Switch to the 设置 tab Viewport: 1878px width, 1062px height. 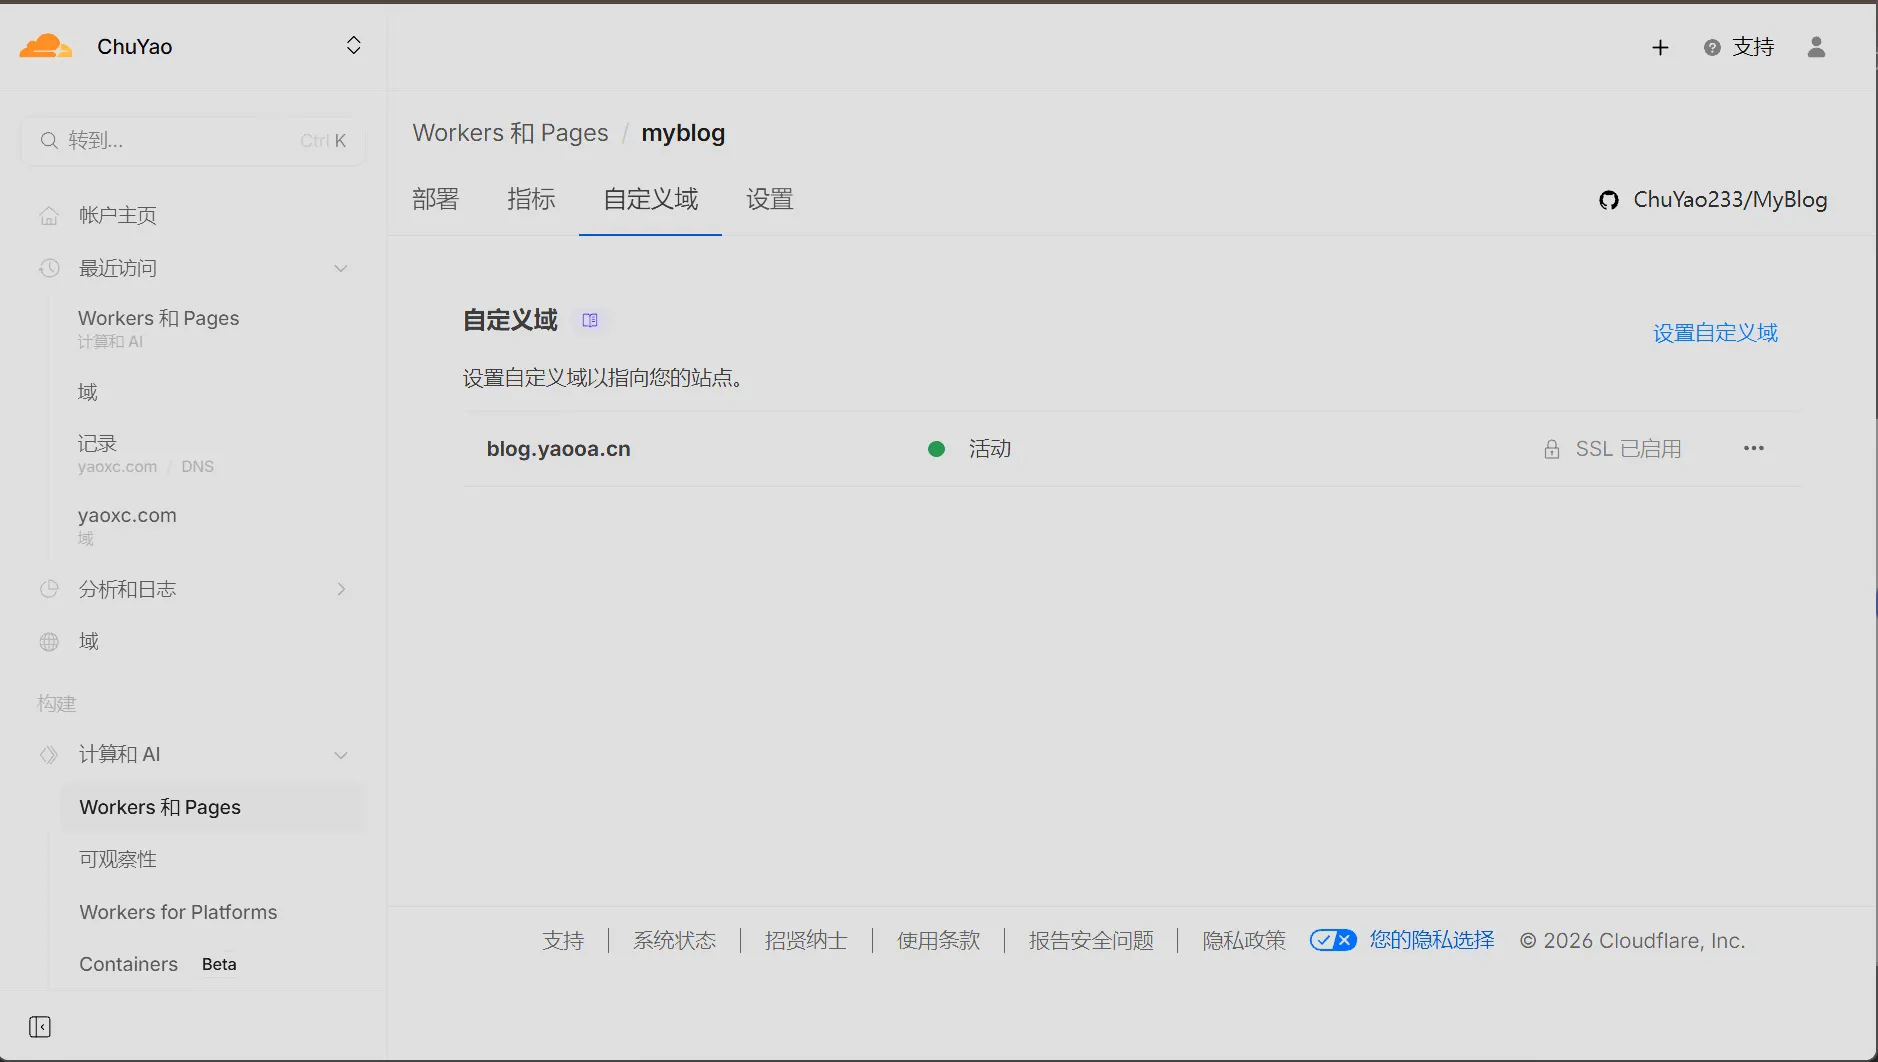(770, 199)
